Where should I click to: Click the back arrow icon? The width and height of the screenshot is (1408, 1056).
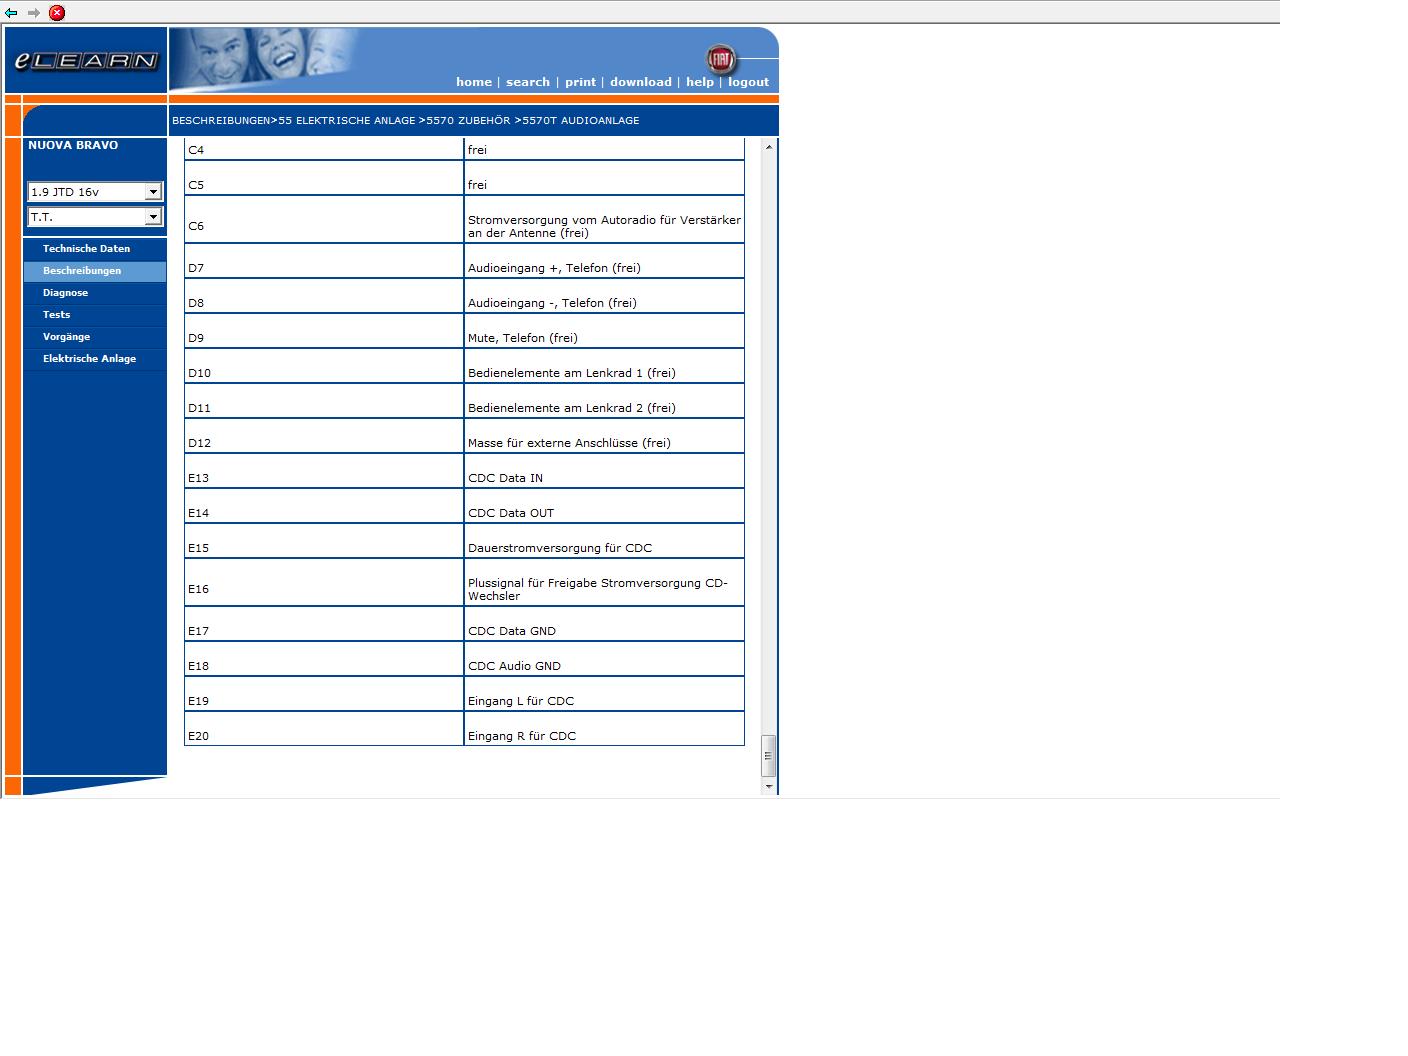click(x=11, y=13)
